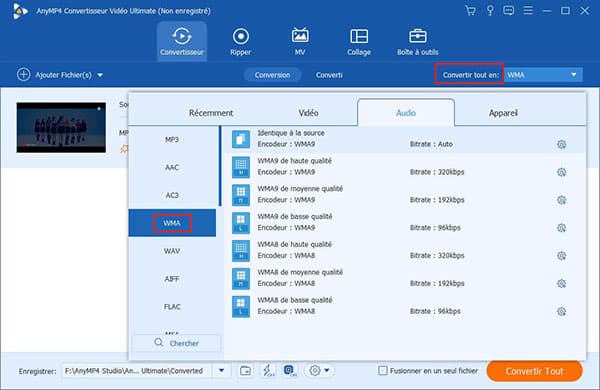The height and width of the screenshot is (390, 600).
Task: Select WMA9 de haute qualité preset
Action: [x=406, y=167]
